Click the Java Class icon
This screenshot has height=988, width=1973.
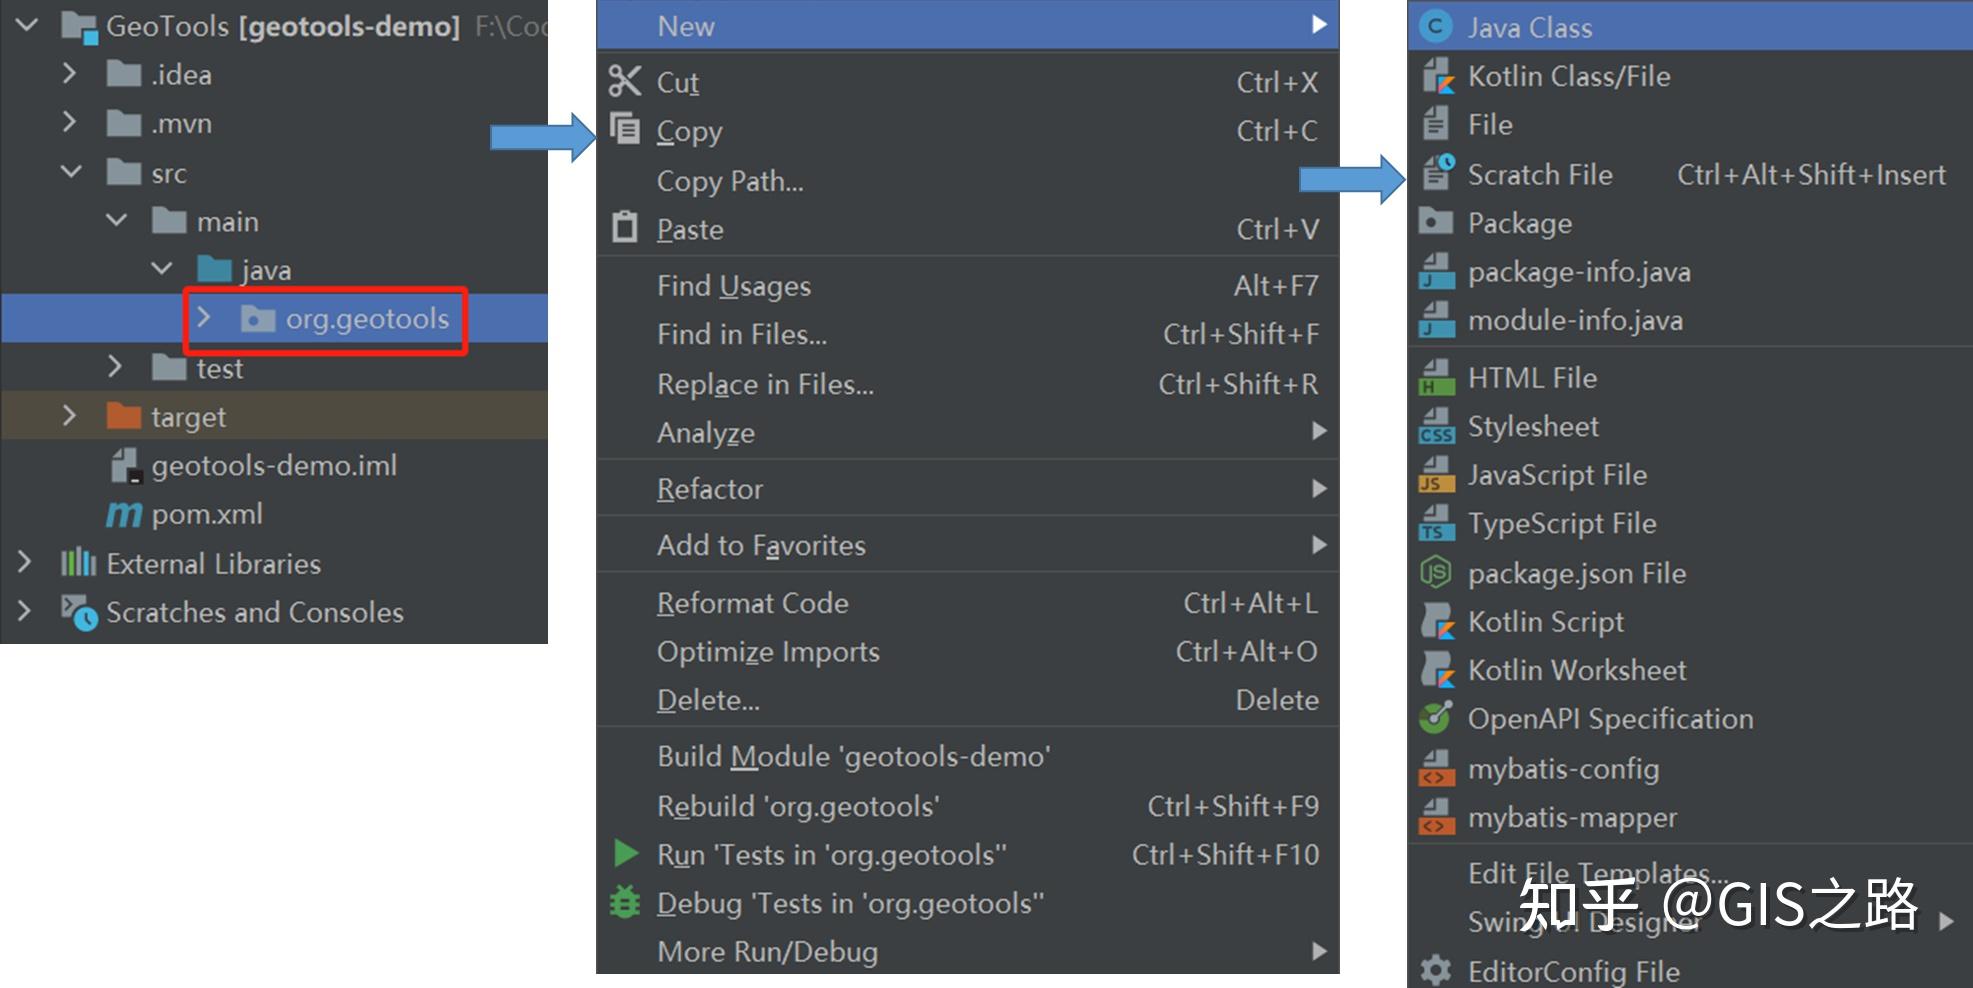click(x=1436, y=27)
